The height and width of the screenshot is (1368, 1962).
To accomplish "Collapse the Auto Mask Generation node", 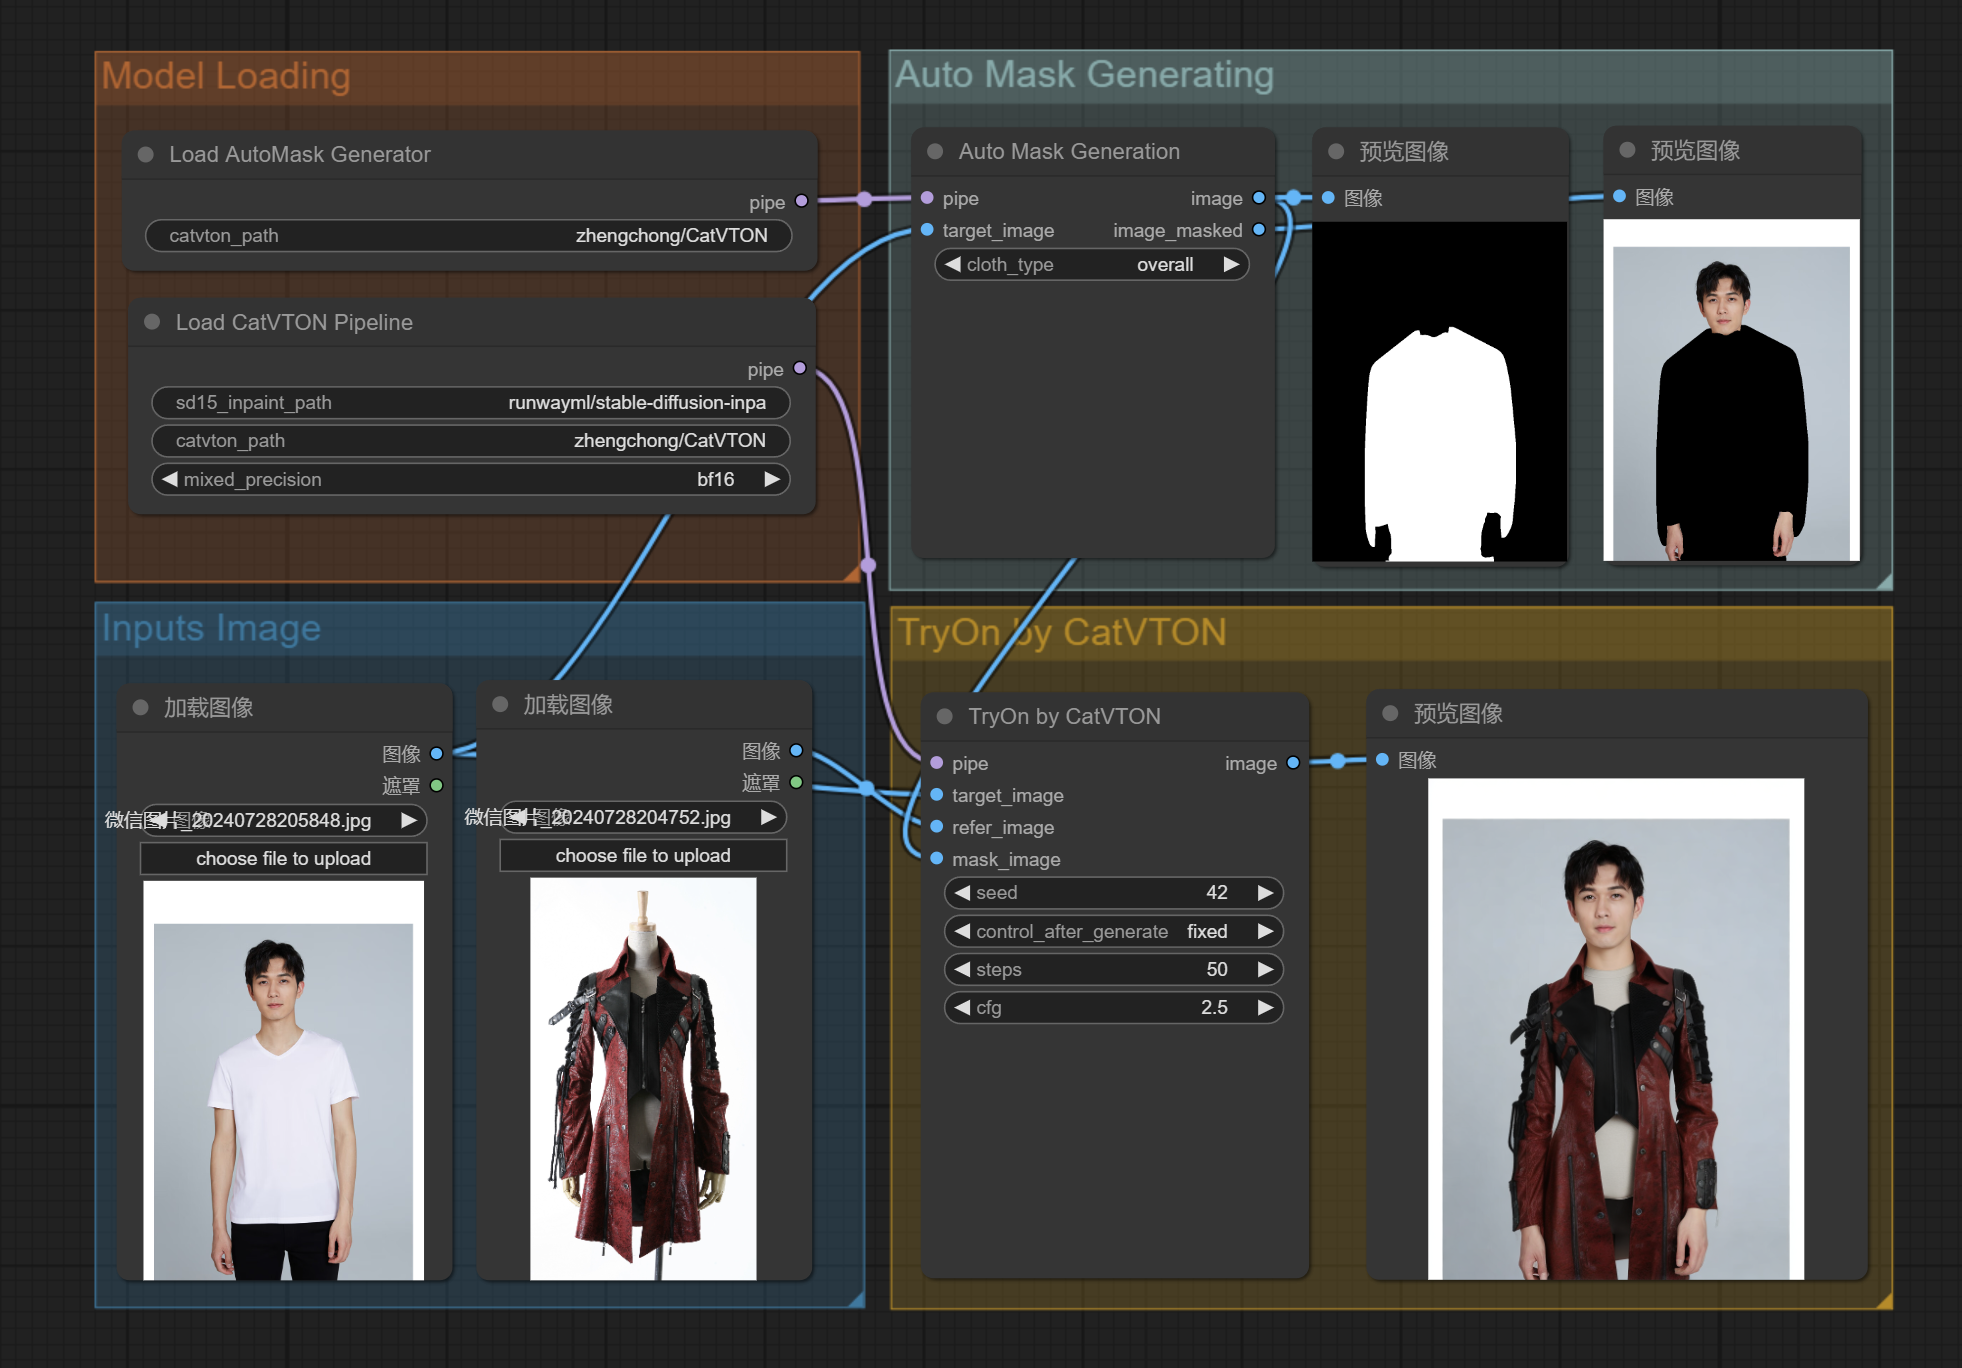I will 935,152.
